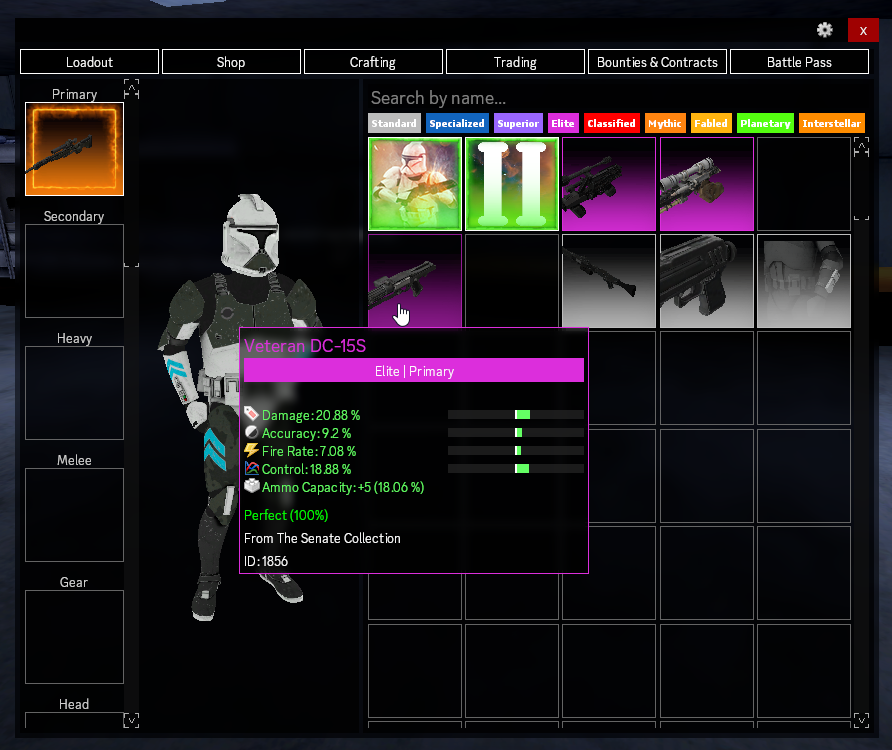Screen dimensions: 892x750
Task: Select the Veteran DC-15S inventory item
Action: tap(415, 281)
